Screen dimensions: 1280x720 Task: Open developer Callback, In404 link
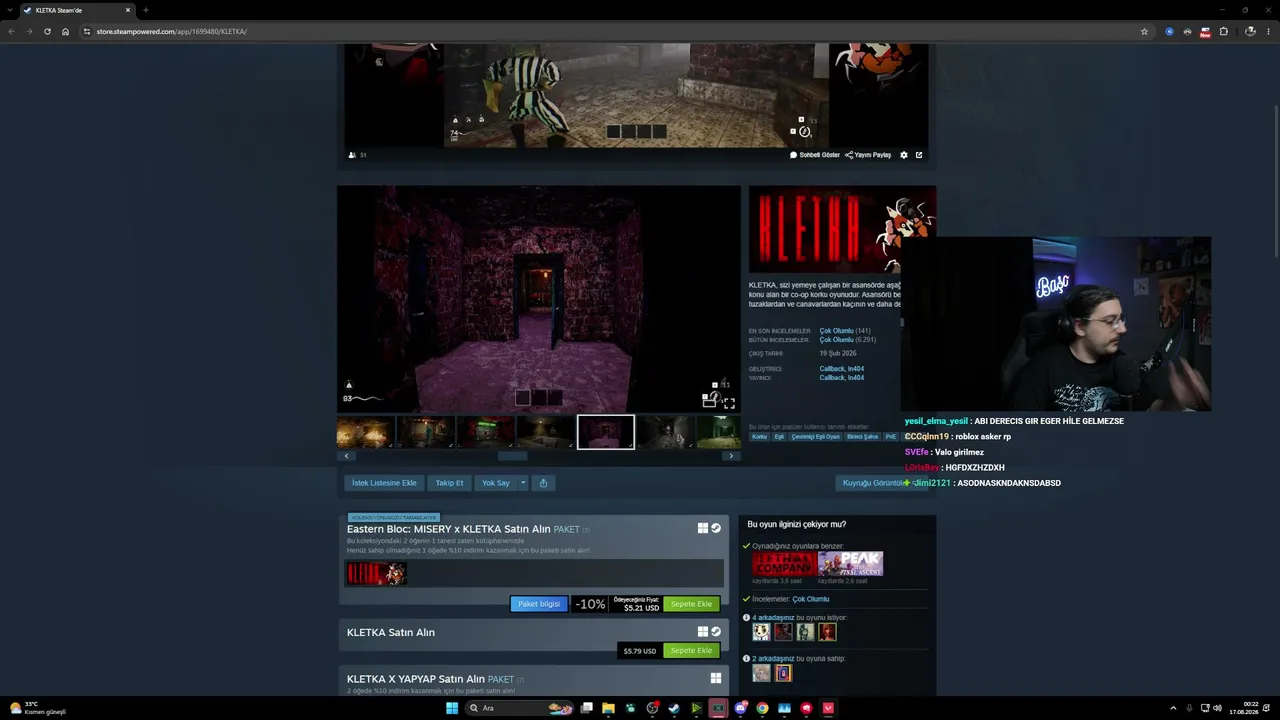pyautogui.click(x=842, y=369)
